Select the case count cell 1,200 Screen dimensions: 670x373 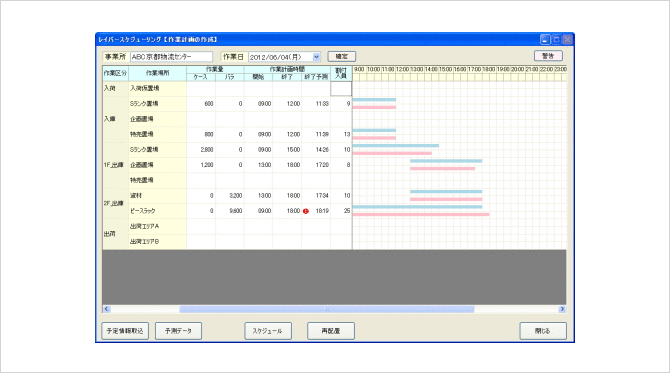coord(201,165)
